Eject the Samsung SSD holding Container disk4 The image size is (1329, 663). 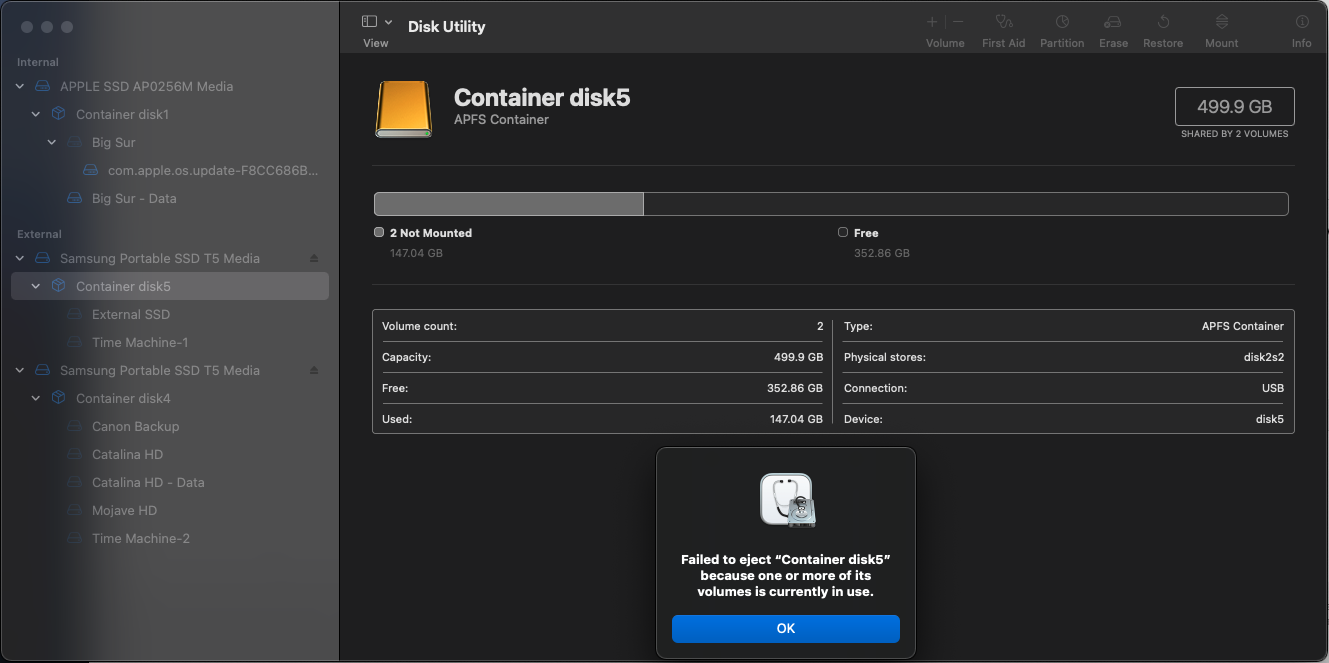314,370
